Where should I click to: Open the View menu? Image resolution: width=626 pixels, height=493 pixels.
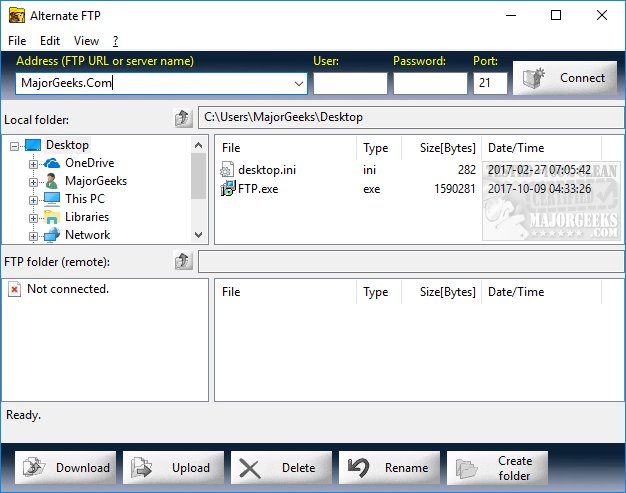86,41
